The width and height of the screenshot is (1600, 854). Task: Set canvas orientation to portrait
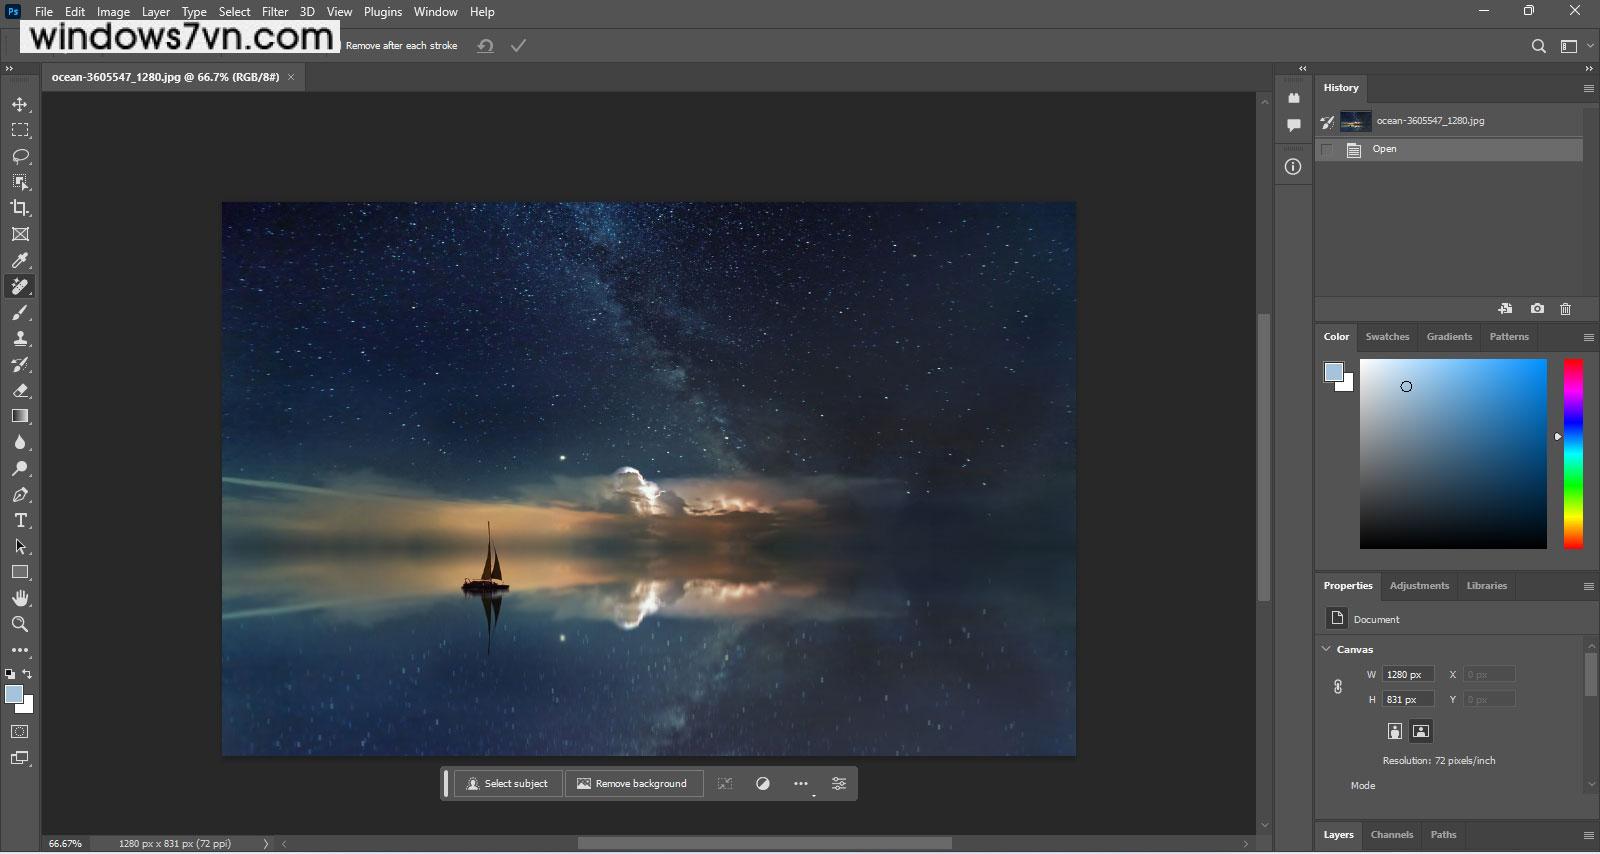pos(1395,731)
